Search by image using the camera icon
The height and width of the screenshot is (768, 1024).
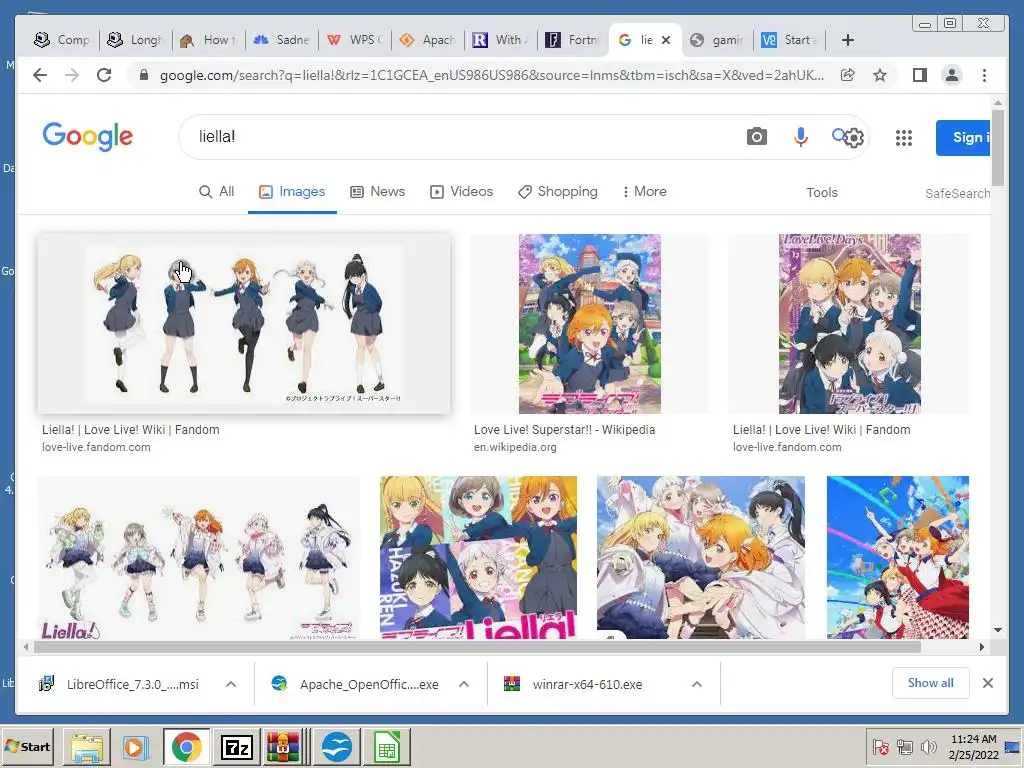point(756,136)
